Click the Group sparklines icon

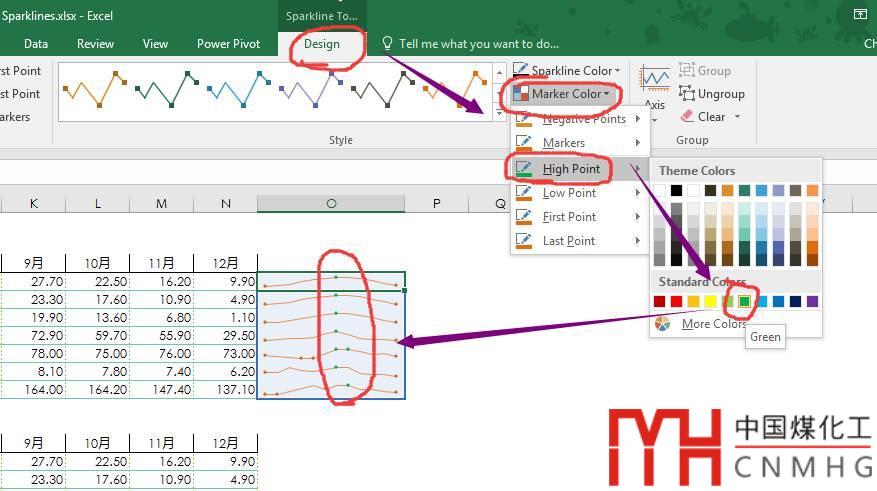pyautogui.click(x=687, y=70)
